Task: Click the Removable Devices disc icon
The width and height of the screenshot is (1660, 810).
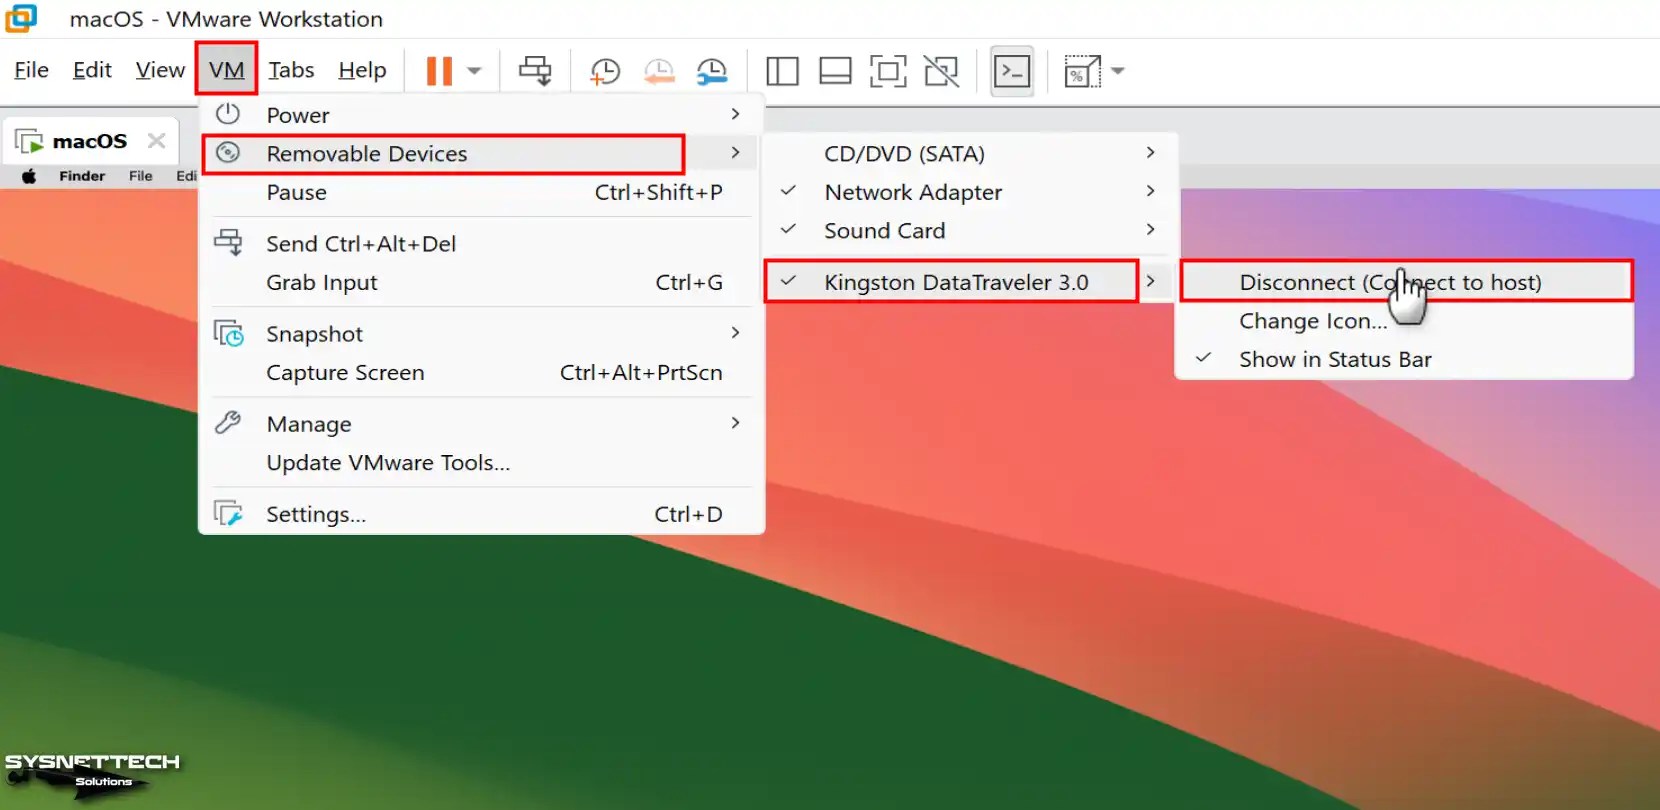Action: point(228,152)
